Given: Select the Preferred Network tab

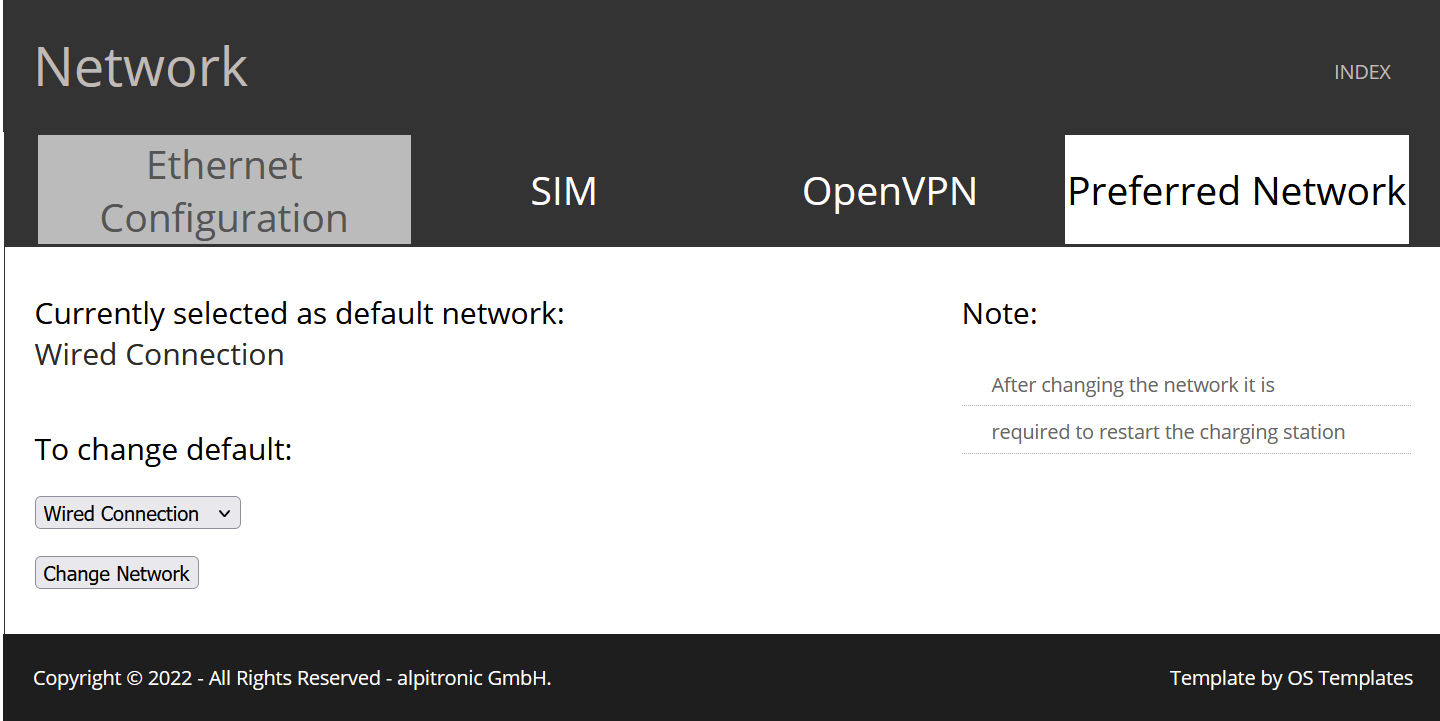Looking at the screenshot, I should (x=1236, y=191).
